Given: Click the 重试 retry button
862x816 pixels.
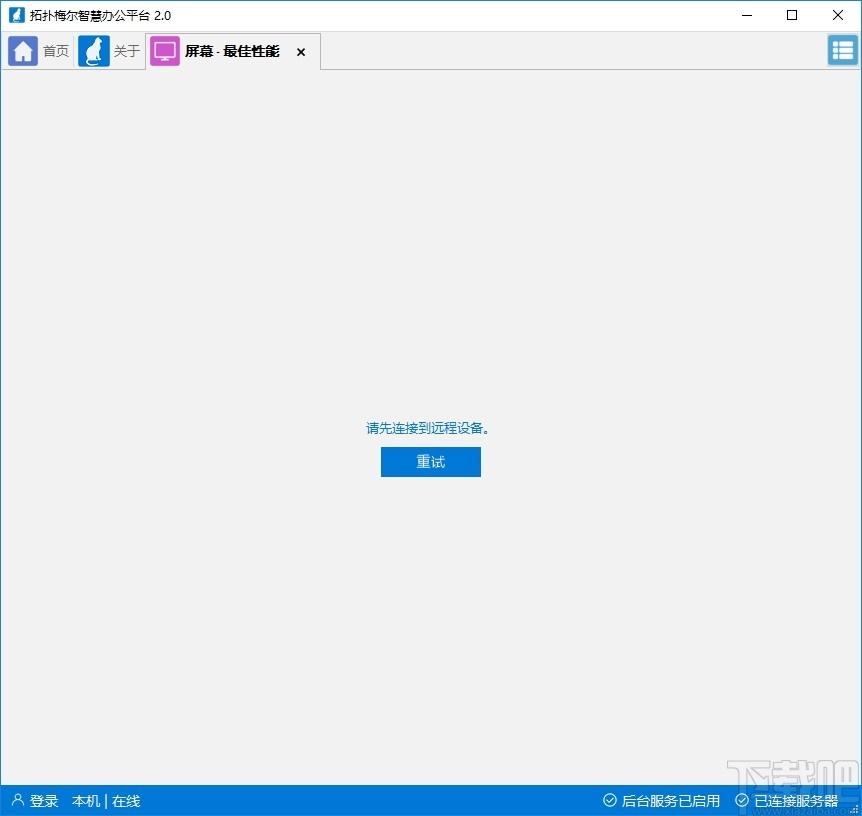Looking at the screenshot, I should pos(430,462).
